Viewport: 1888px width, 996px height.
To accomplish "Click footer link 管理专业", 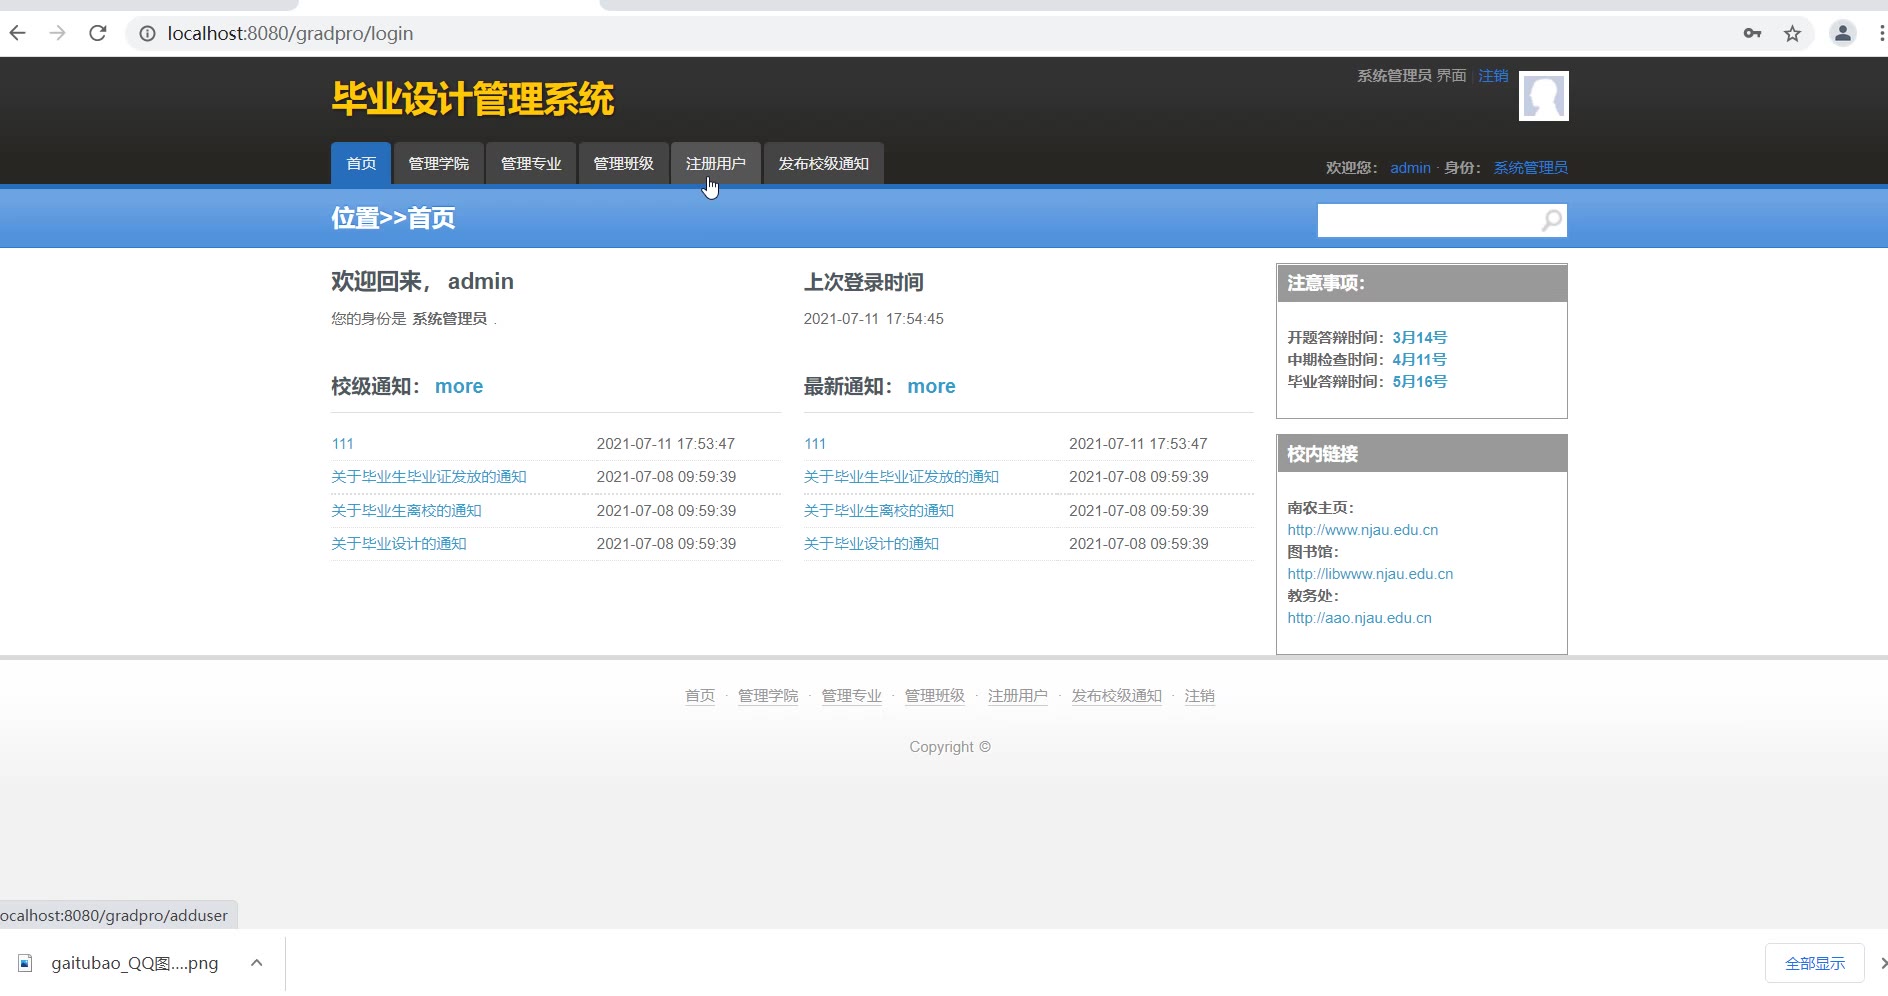I will point(851,696).
